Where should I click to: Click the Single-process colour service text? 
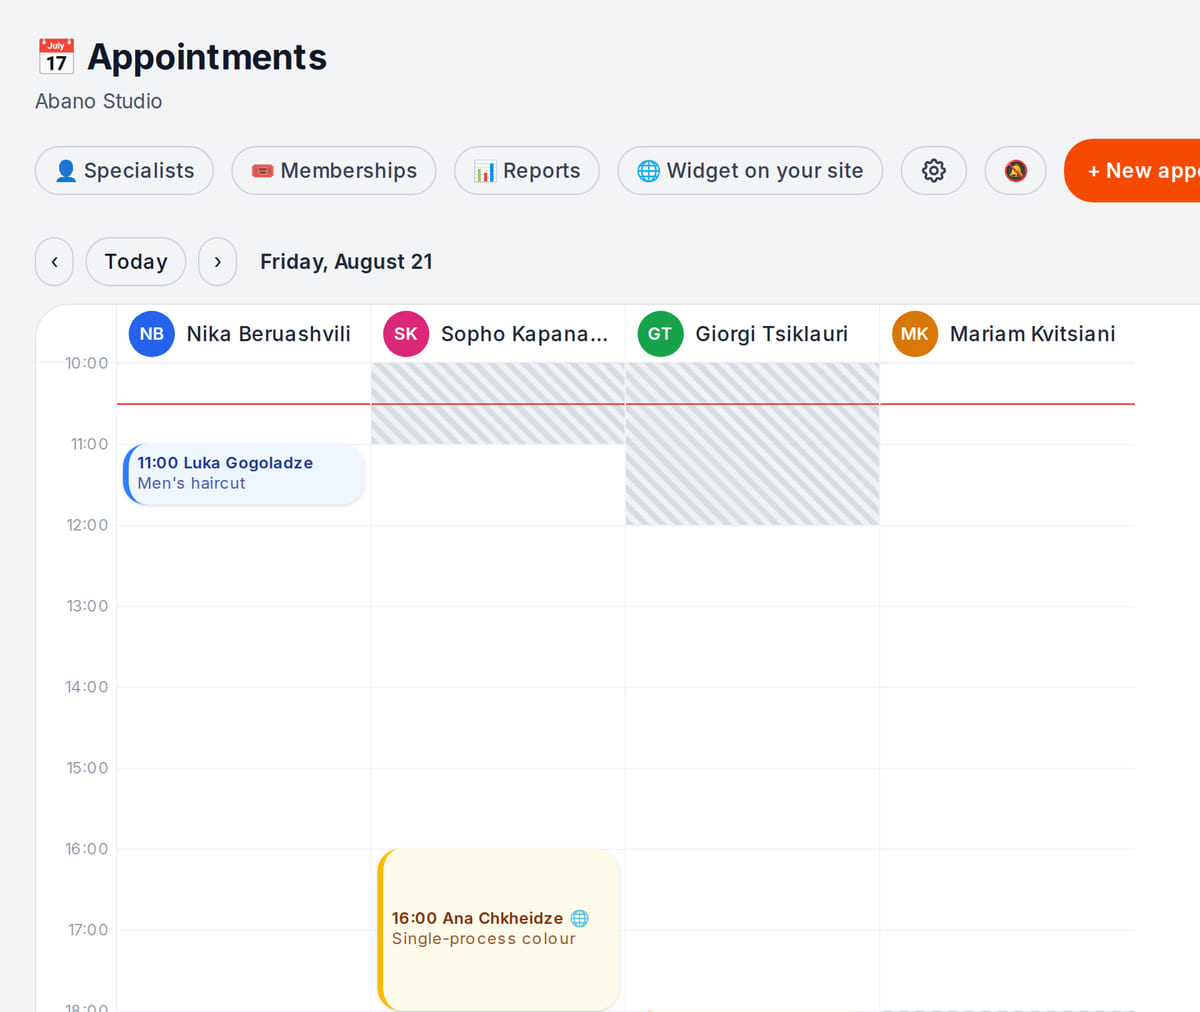coord(483,939)
